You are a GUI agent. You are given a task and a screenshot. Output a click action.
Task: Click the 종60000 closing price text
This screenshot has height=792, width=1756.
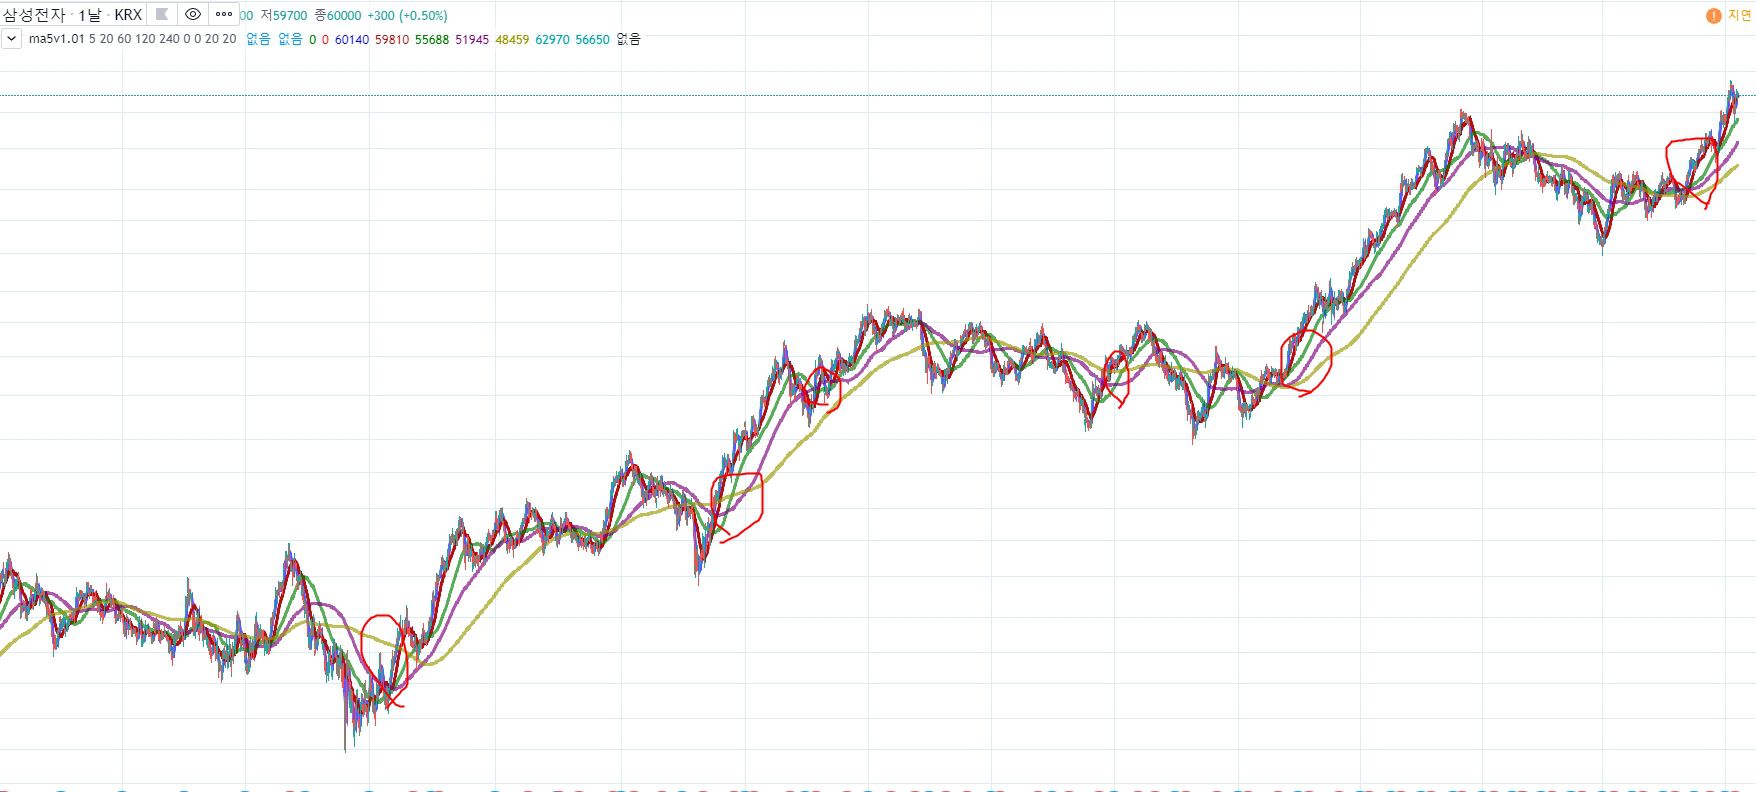coord(338,16)
